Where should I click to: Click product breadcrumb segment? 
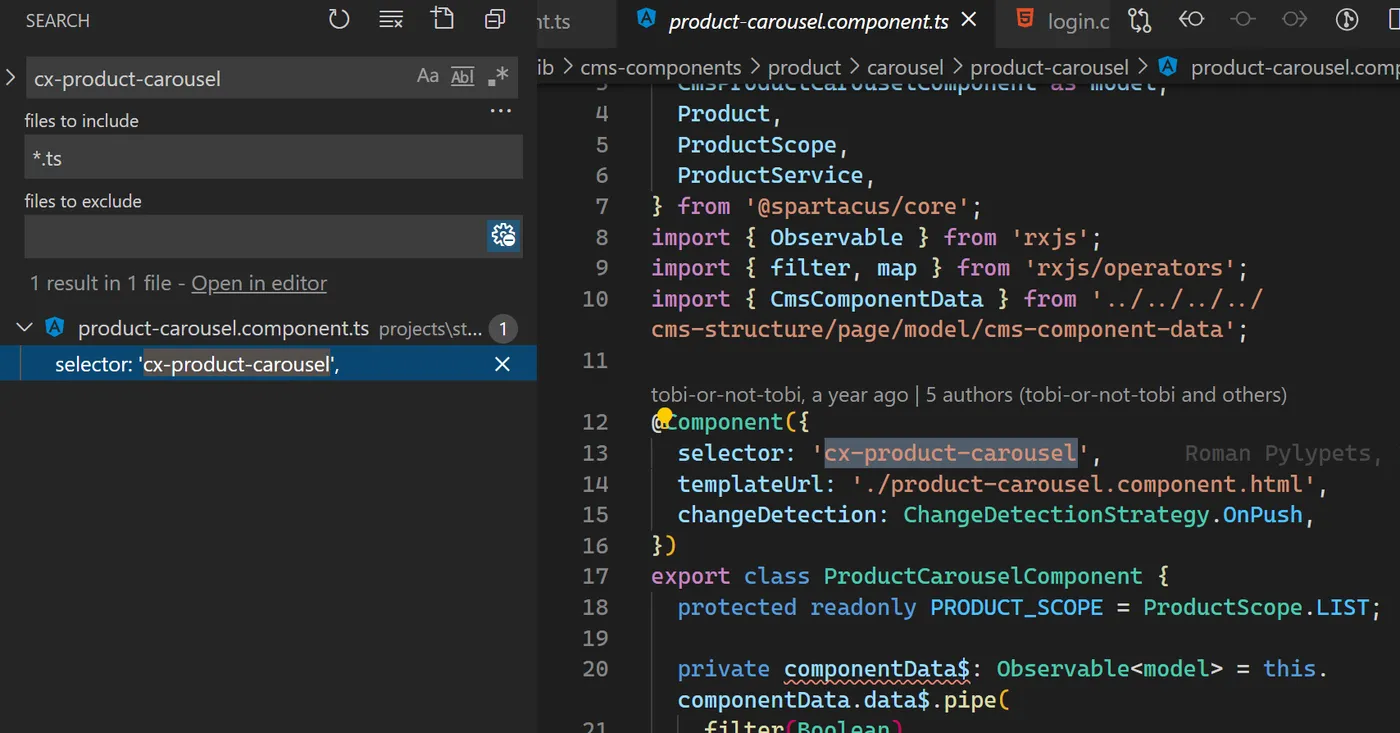[804, 67]
